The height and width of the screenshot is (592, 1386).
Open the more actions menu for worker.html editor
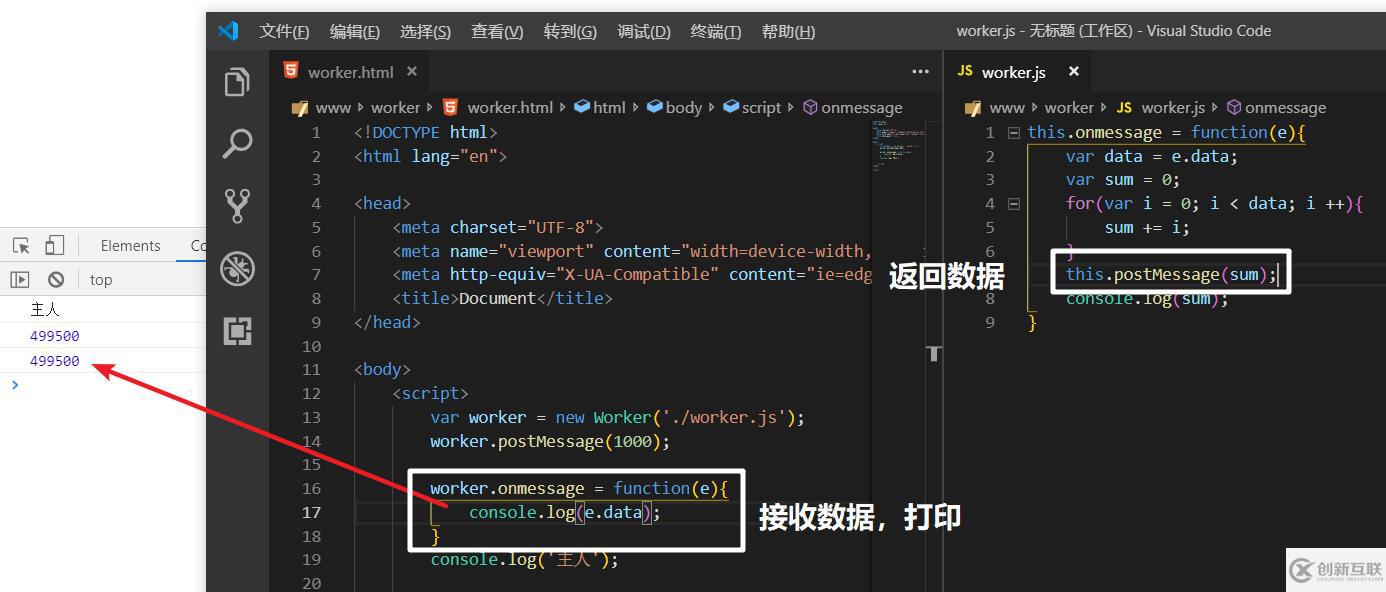click(x=921, y=72)
